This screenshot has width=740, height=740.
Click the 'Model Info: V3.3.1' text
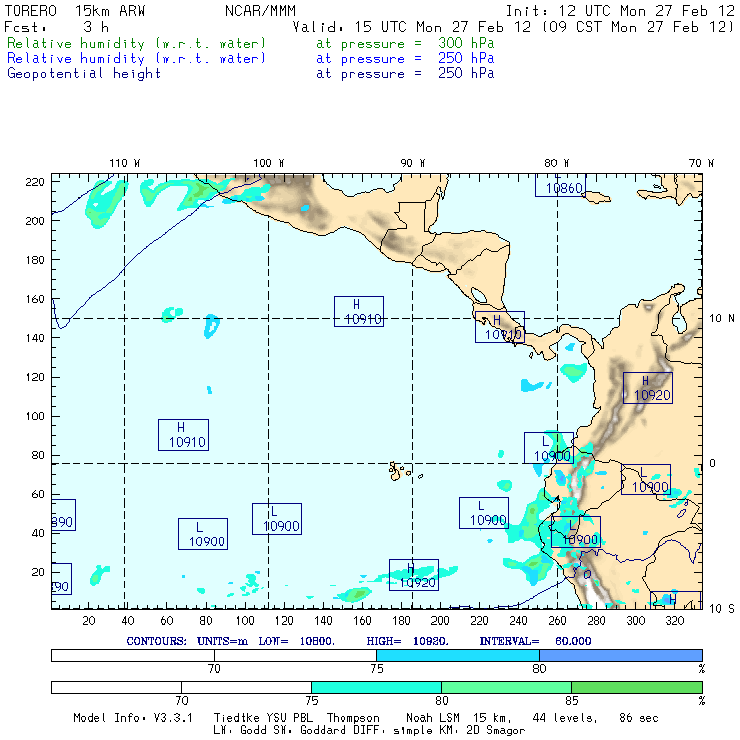click(x=133, y=718)
